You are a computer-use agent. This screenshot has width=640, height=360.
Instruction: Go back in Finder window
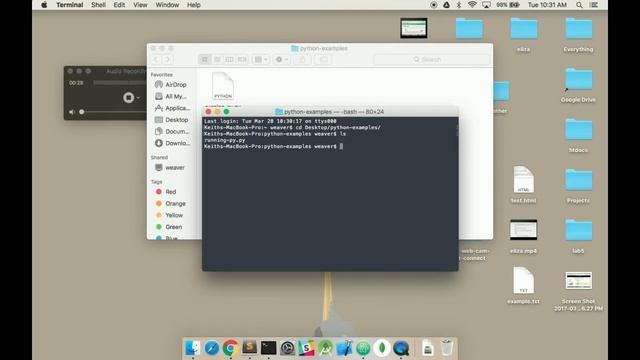click(x=156, y=60)
